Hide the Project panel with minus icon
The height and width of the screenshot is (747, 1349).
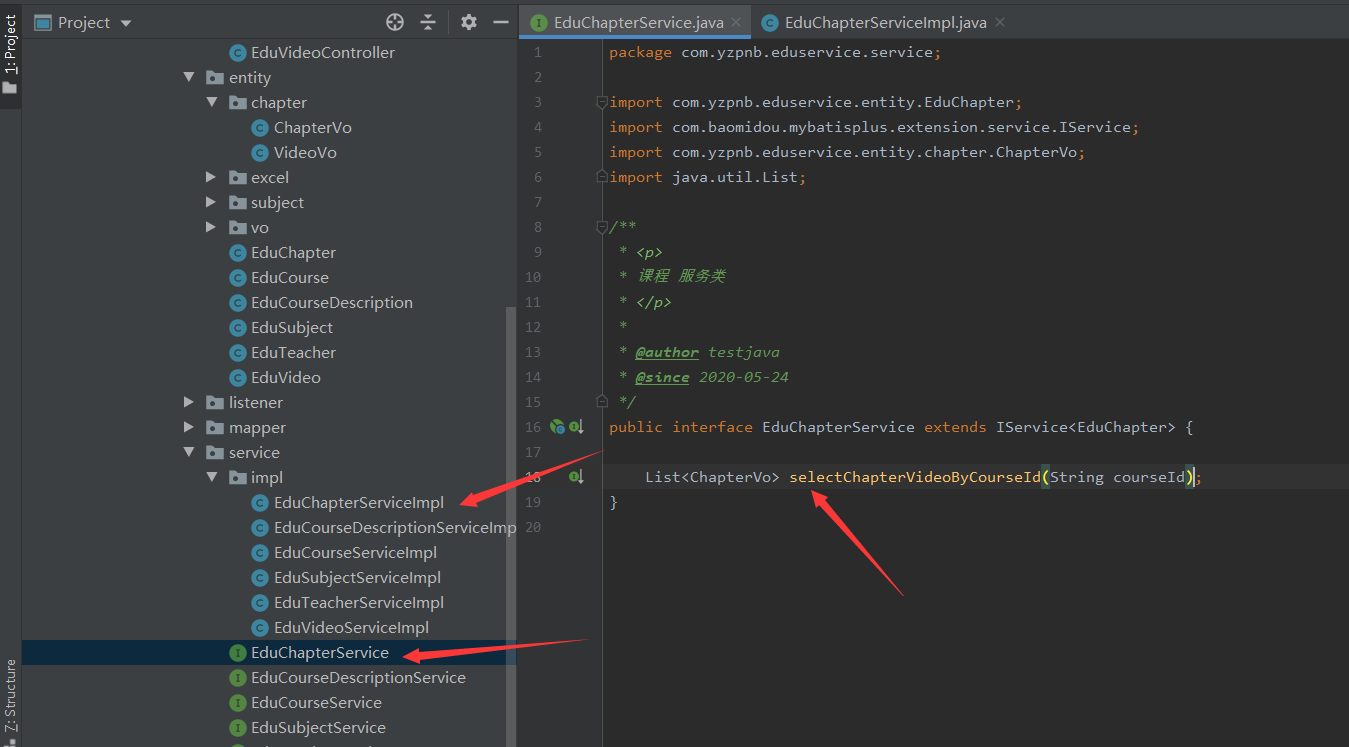[501, 22]
